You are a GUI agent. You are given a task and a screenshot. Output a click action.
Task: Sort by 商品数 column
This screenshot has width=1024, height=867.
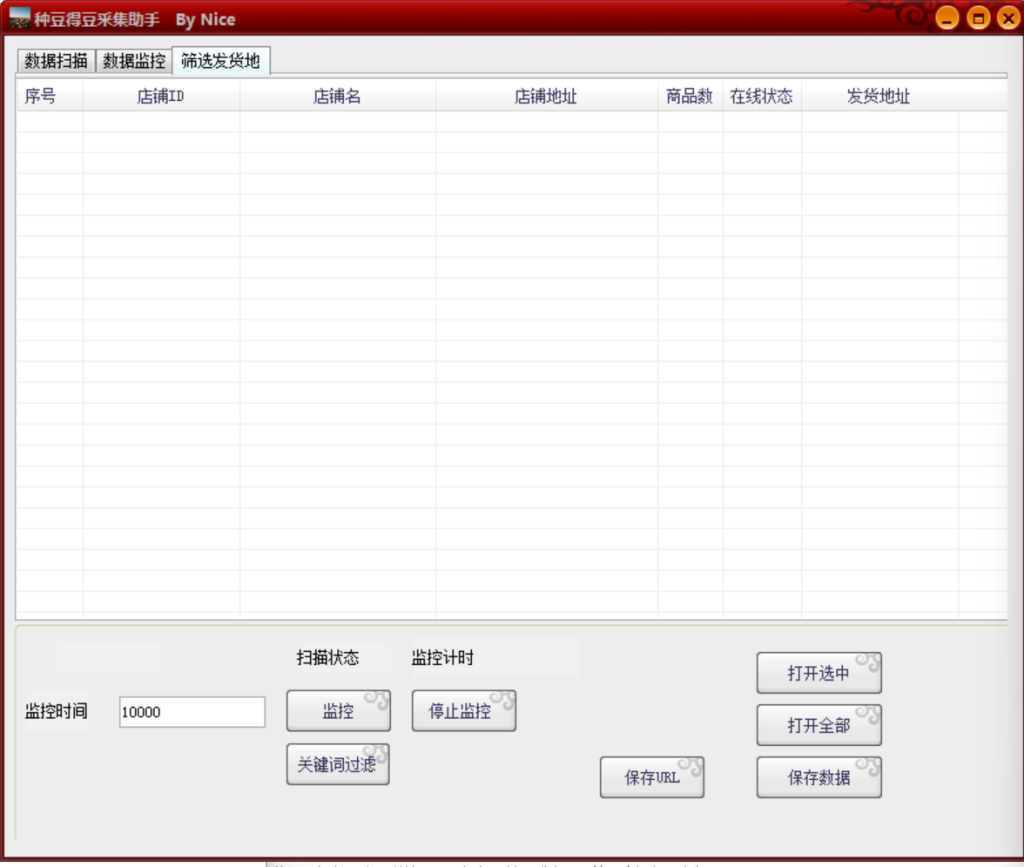[x=690, y=97]
